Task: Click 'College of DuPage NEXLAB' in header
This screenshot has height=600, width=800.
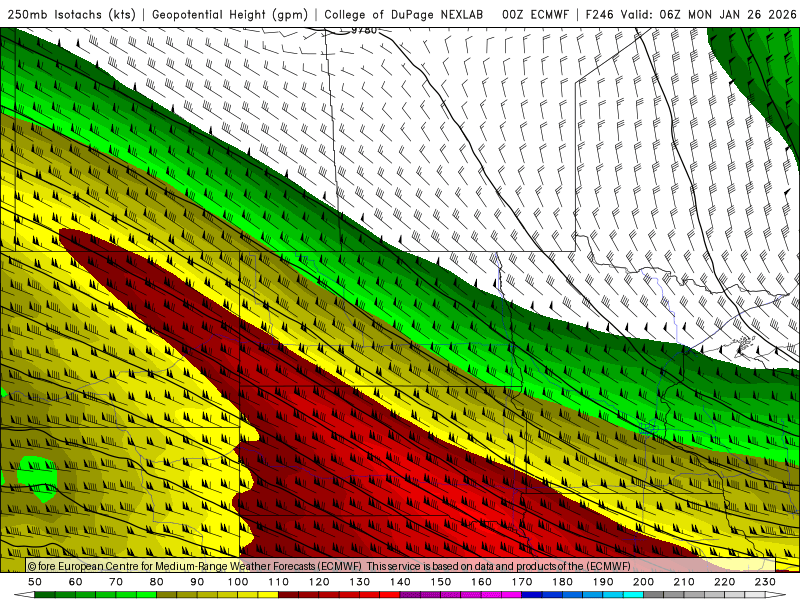Action: point(403,15)
